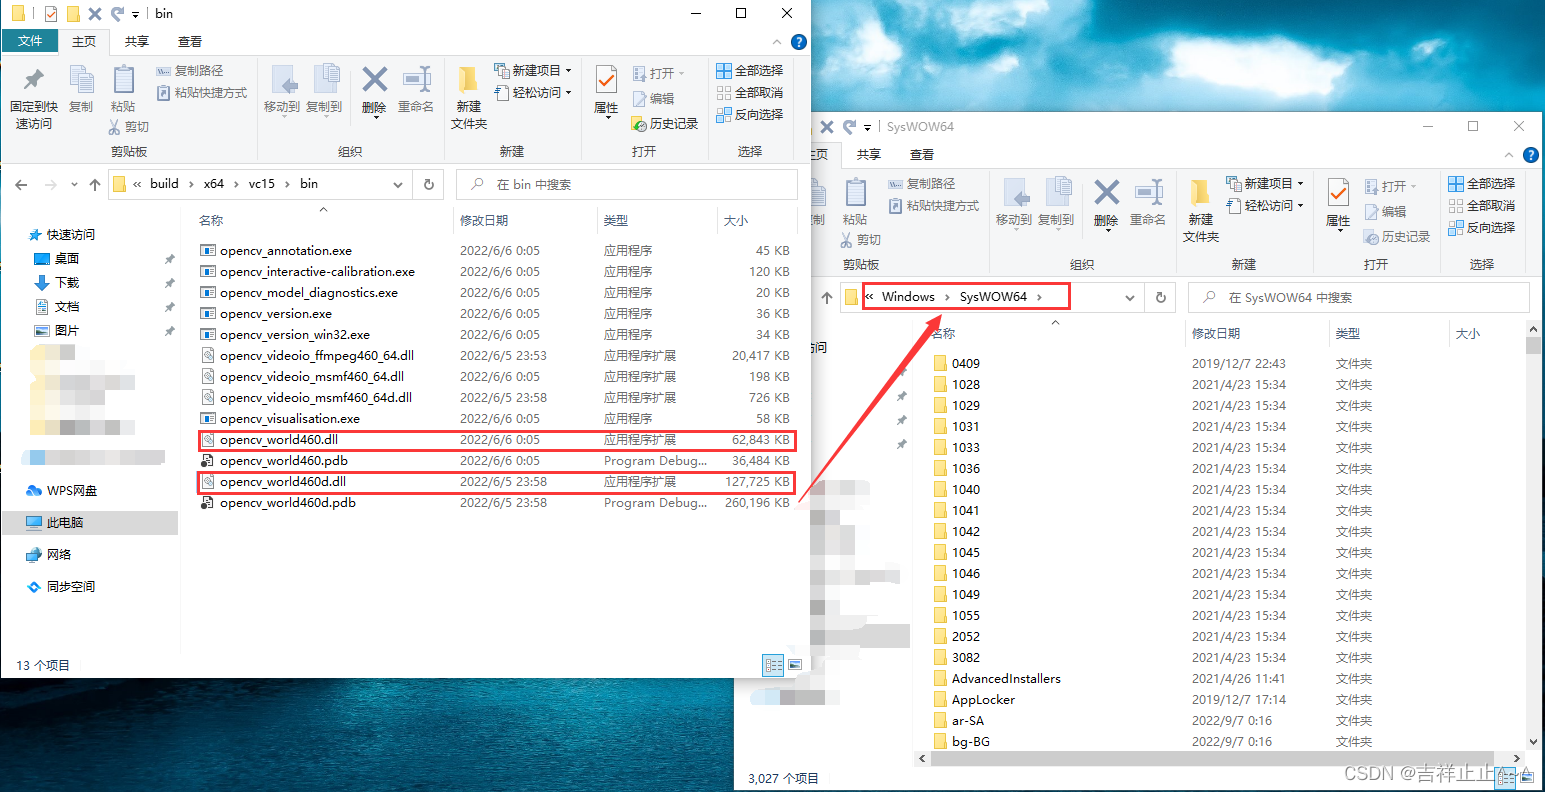Click the x64 breadcrumb in bin address bar
This screenshot has width=1545, height=792.
(x=214, y=184)
